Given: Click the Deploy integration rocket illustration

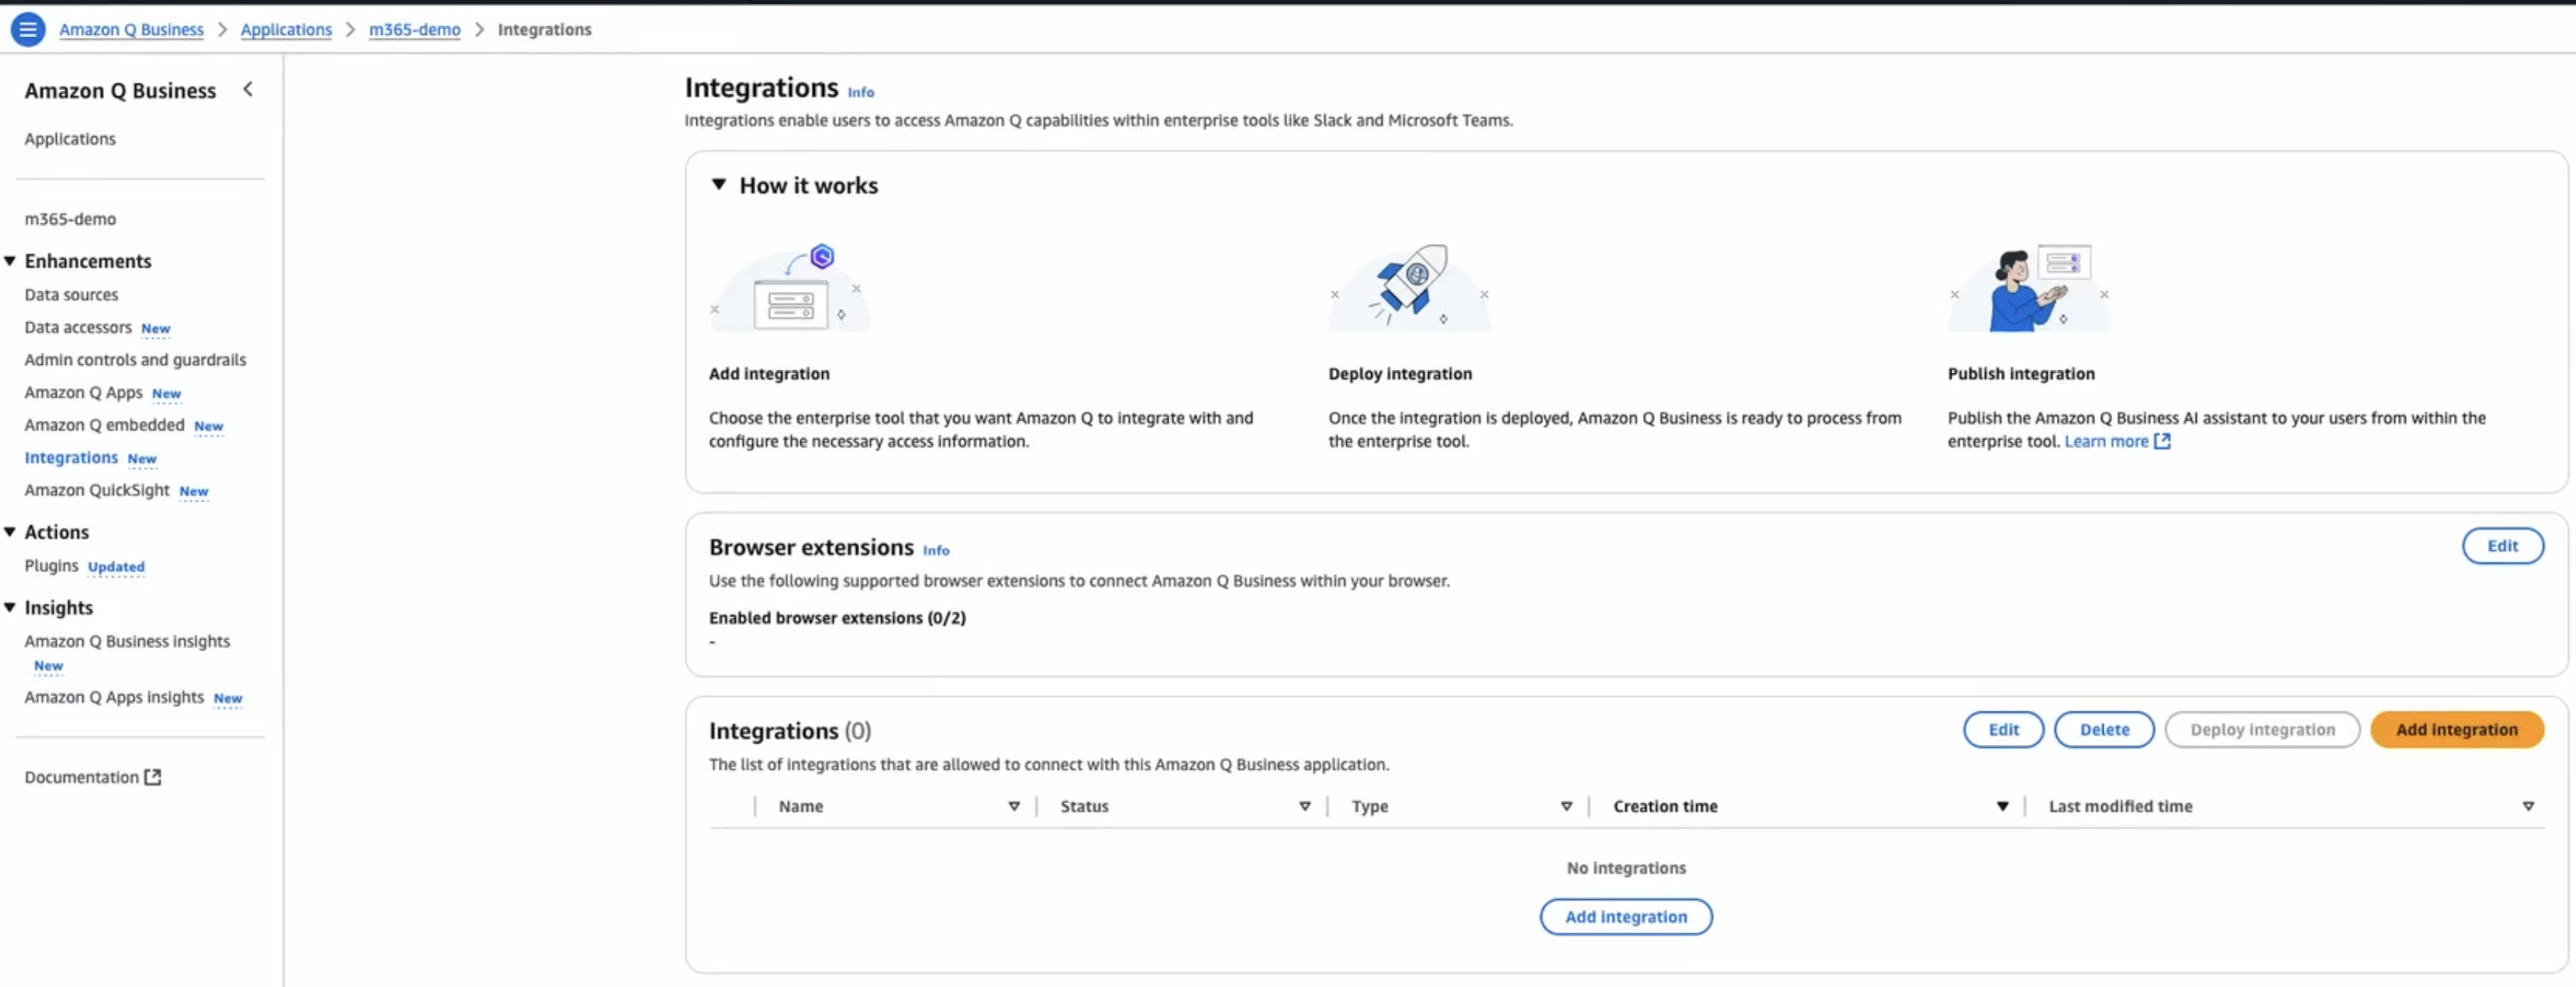Looking at the screenshot, I should (x=1409, y=287).
